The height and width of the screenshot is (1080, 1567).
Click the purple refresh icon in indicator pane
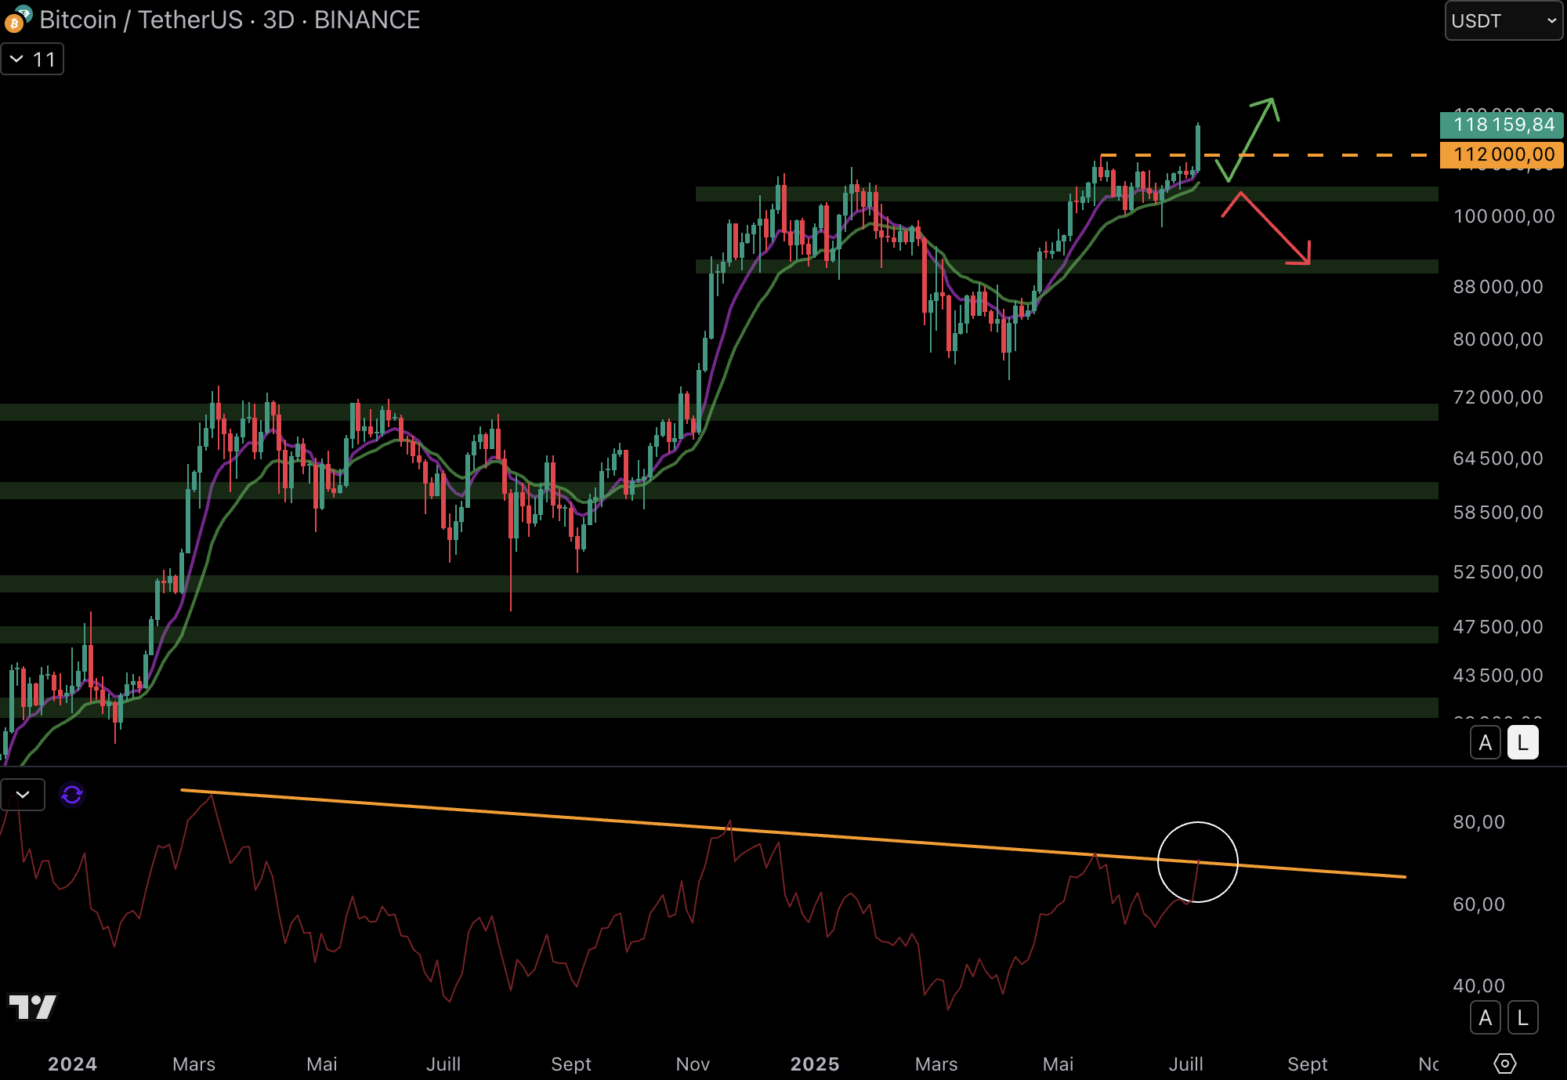point(72,795)
